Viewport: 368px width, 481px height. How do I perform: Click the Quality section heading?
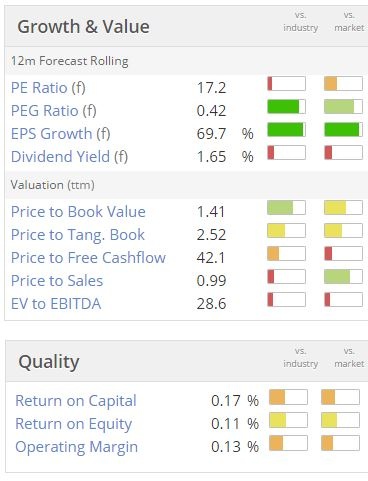[x=49, y=362]
